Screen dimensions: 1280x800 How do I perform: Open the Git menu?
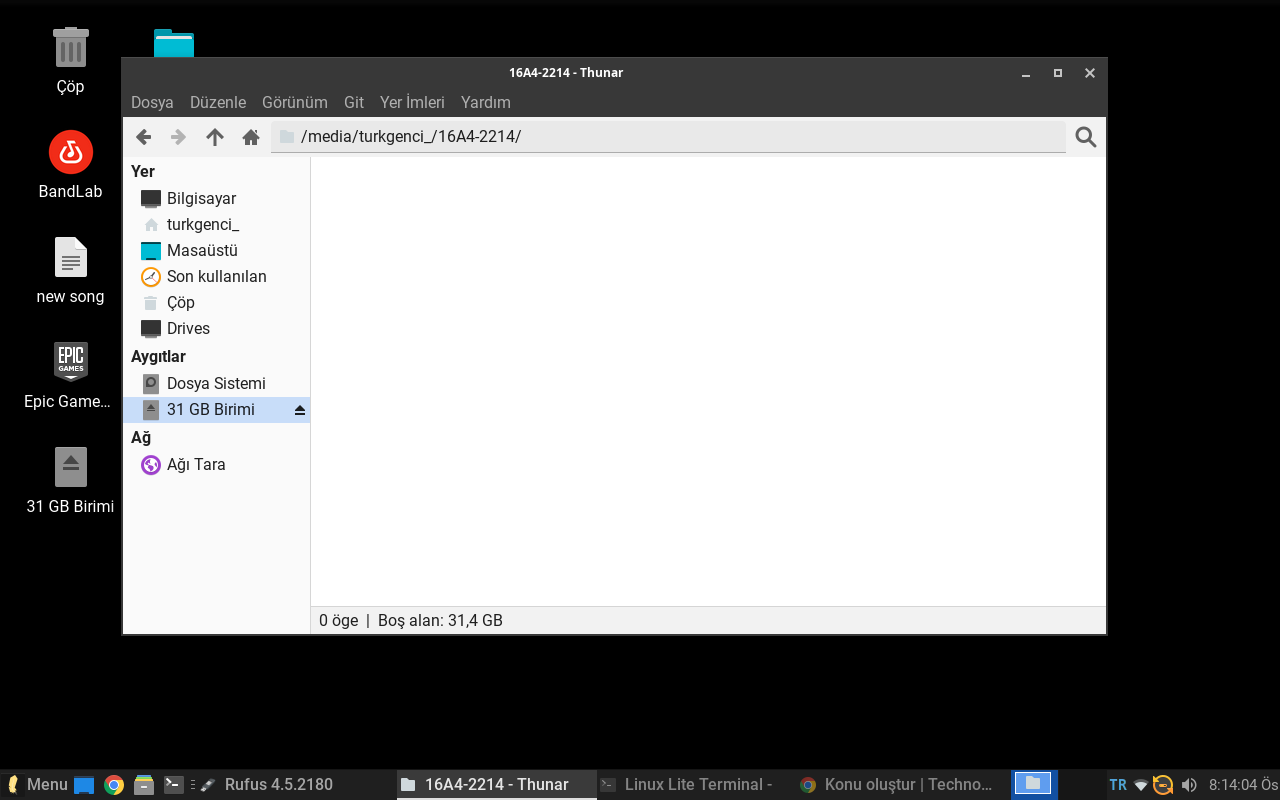point(354,102)
